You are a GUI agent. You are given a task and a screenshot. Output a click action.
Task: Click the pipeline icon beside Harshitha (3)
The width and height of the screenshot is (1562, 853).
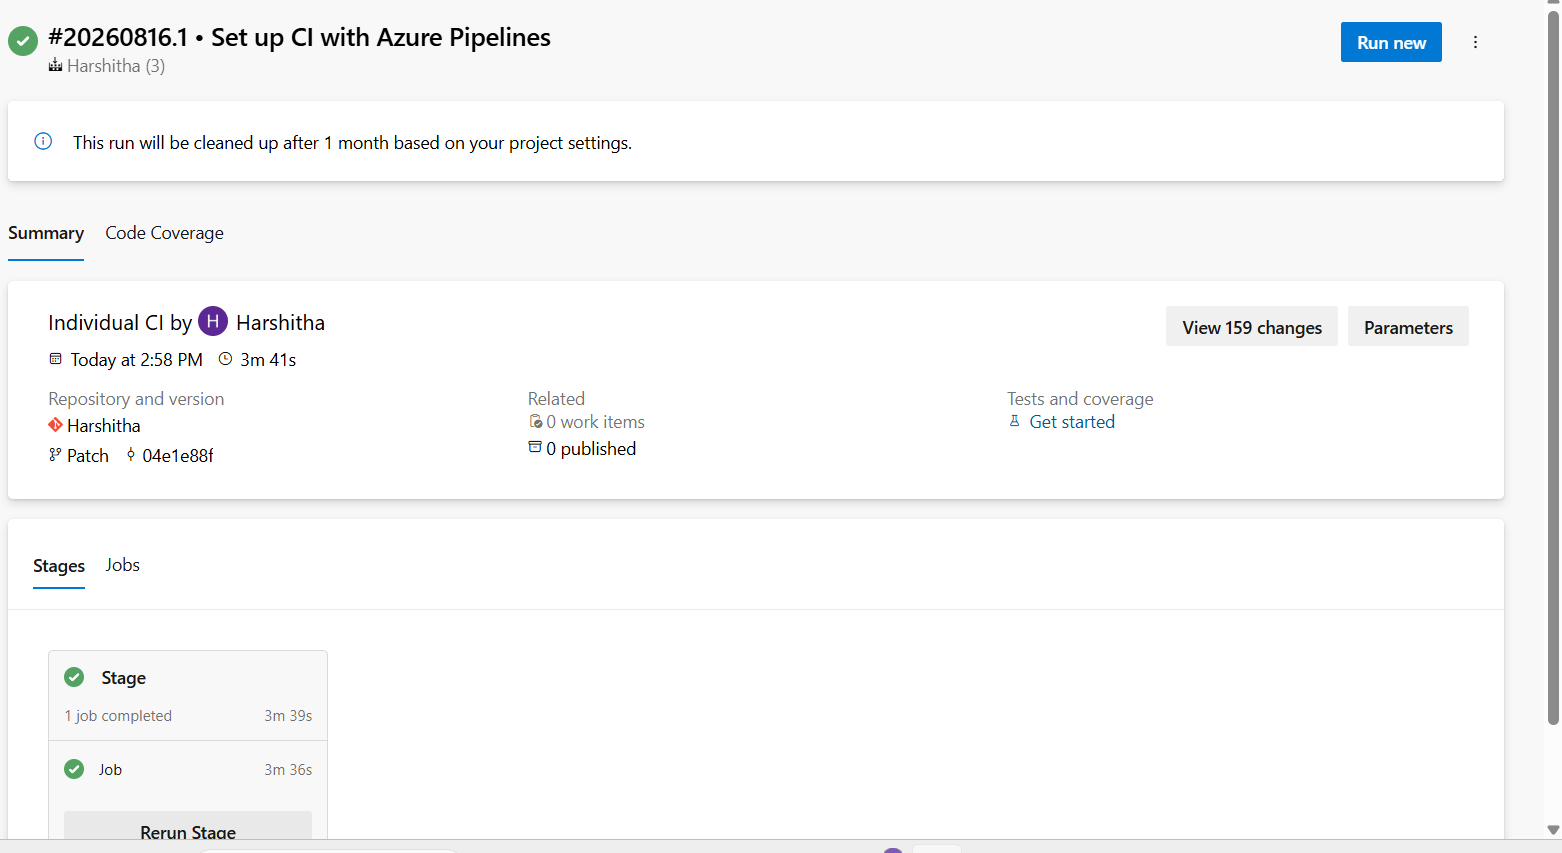55,66
